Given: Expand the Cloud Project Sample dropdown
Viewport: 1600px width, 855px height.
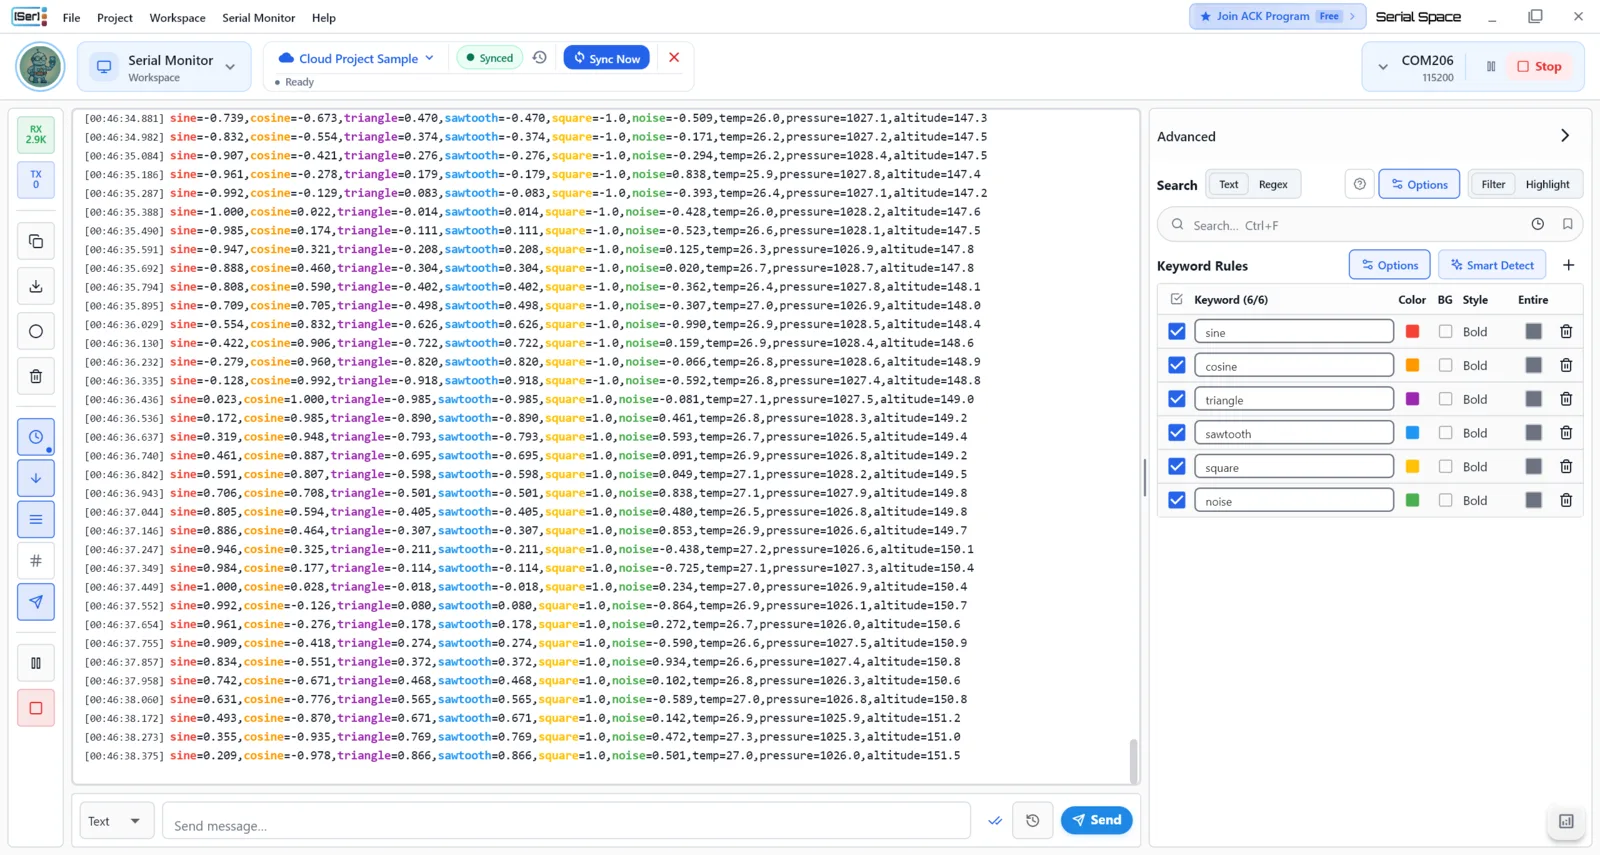Looking at the screenshot, I should click(356, 58).
